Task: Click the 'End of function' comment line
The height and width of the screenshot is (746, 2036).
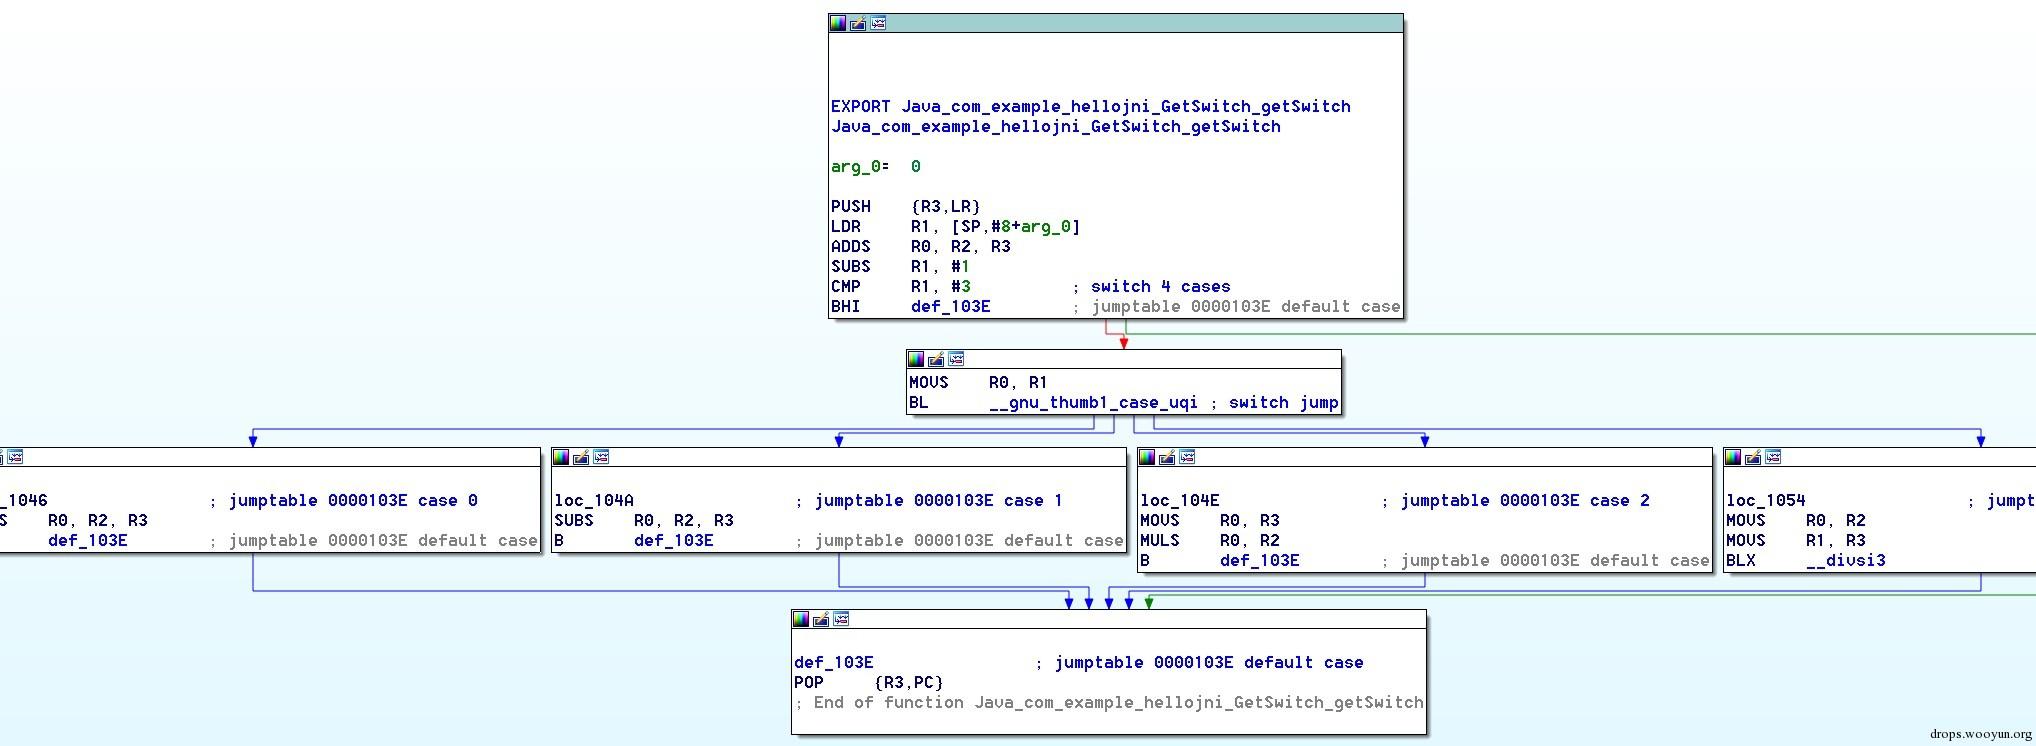Action: (1109, 702)
